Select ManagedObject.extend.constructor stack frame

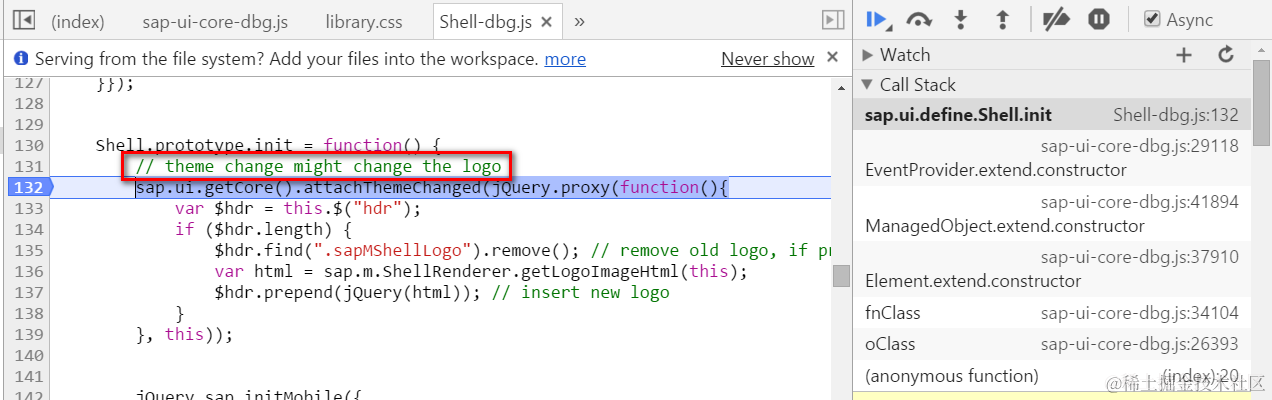coord(1052,214)
